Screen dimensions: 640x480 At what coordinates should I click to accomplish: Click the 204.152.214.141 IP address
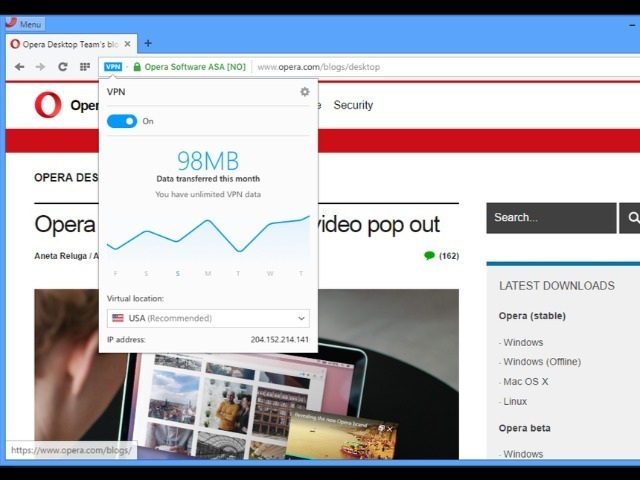click(x=280, y=340)
